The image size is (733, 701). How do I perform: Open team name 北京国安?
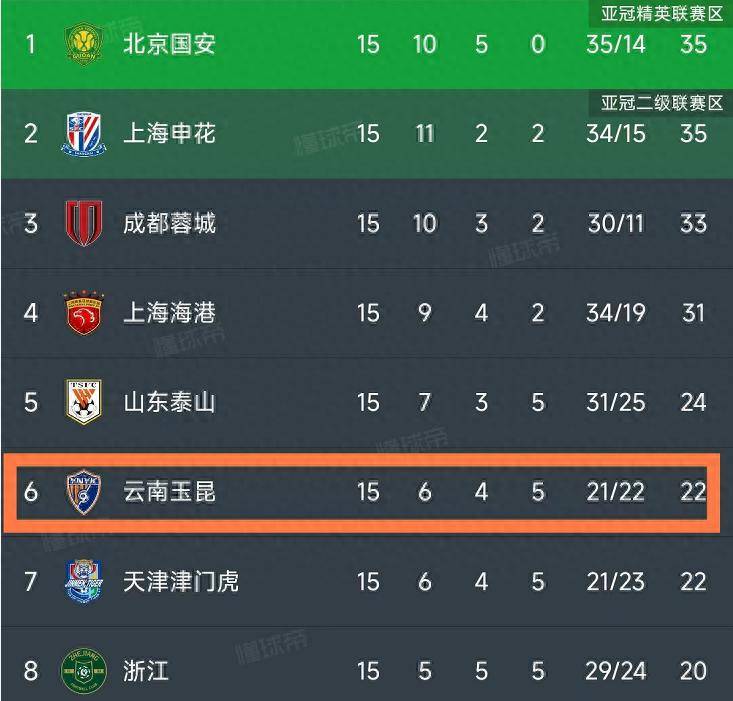[169, 44]
